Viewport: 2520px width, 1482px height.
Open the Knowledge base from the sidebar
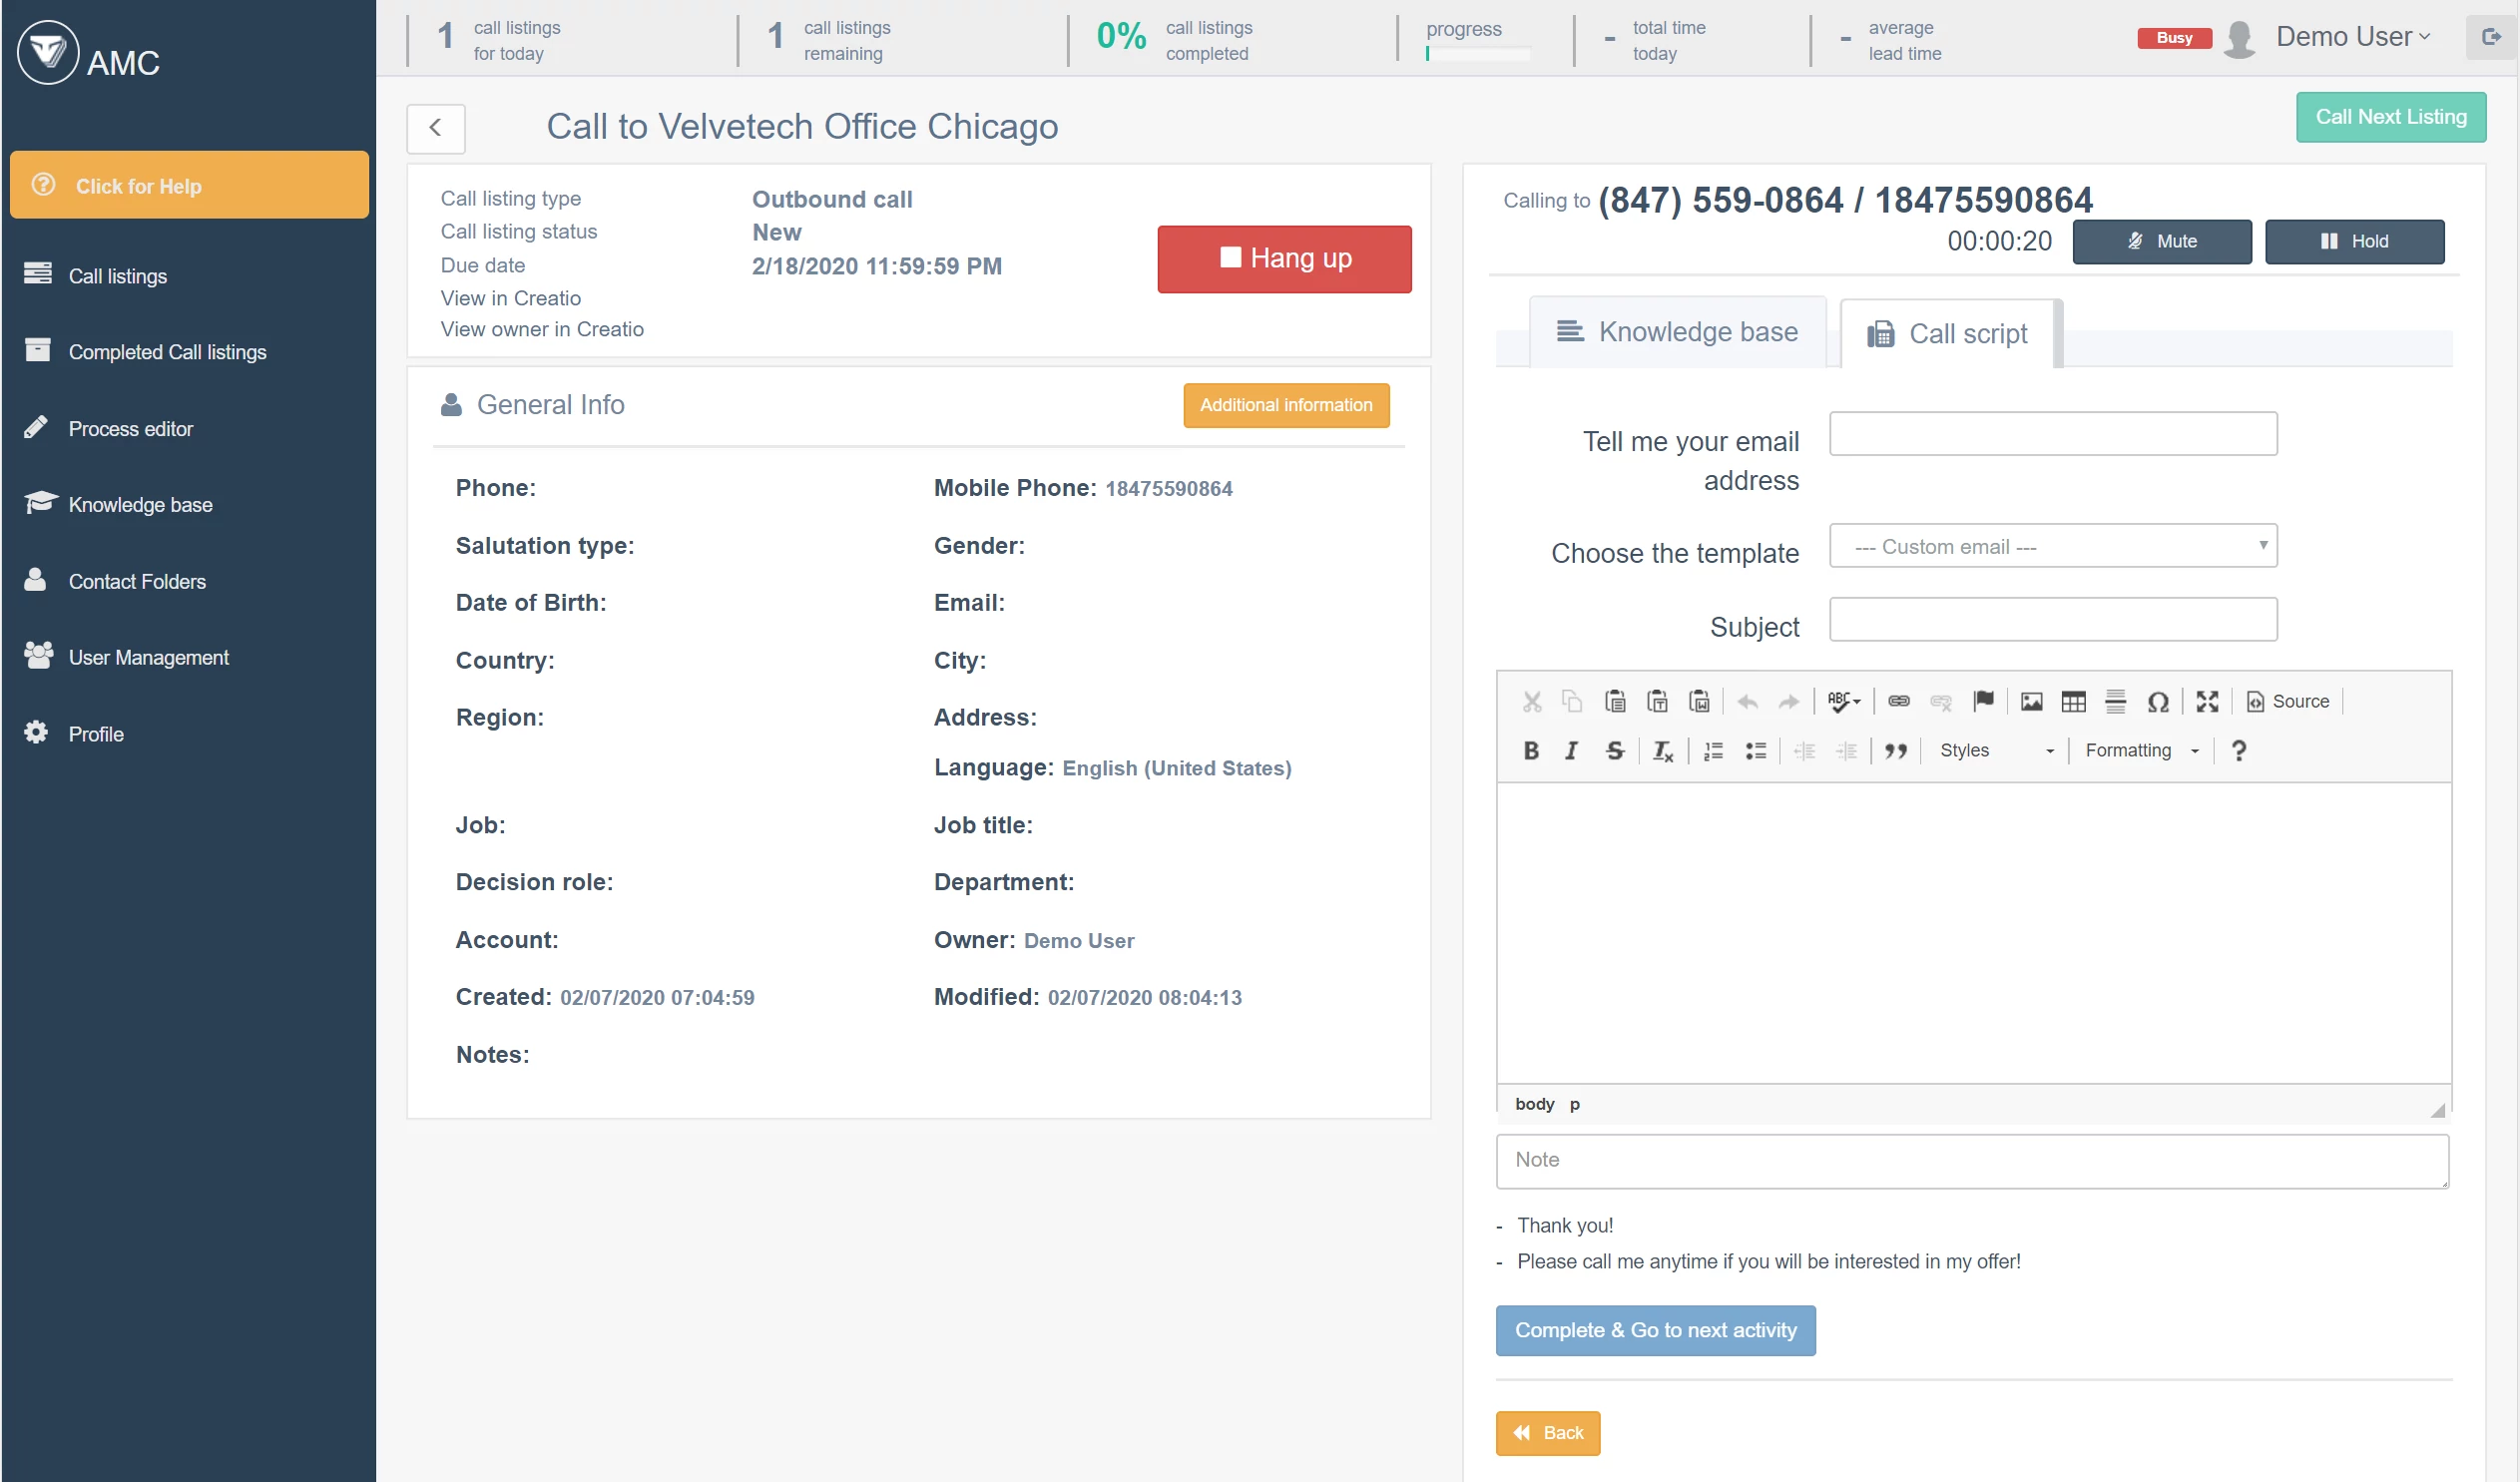click(x=140, y=504)
